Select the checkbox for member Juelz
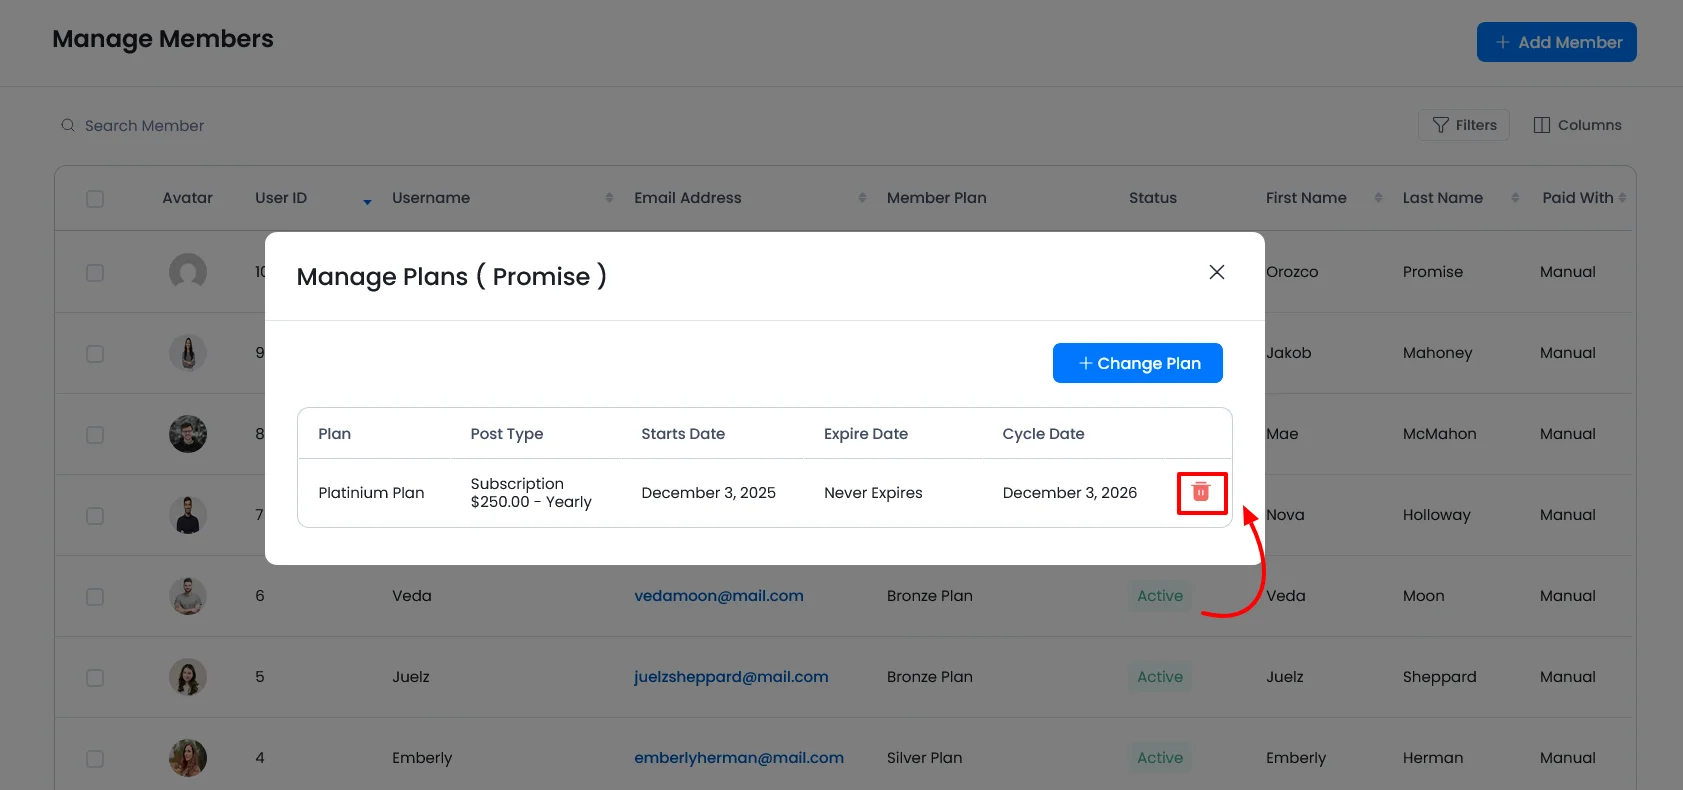The image size is (1683, 790). (x=95, y=678)
